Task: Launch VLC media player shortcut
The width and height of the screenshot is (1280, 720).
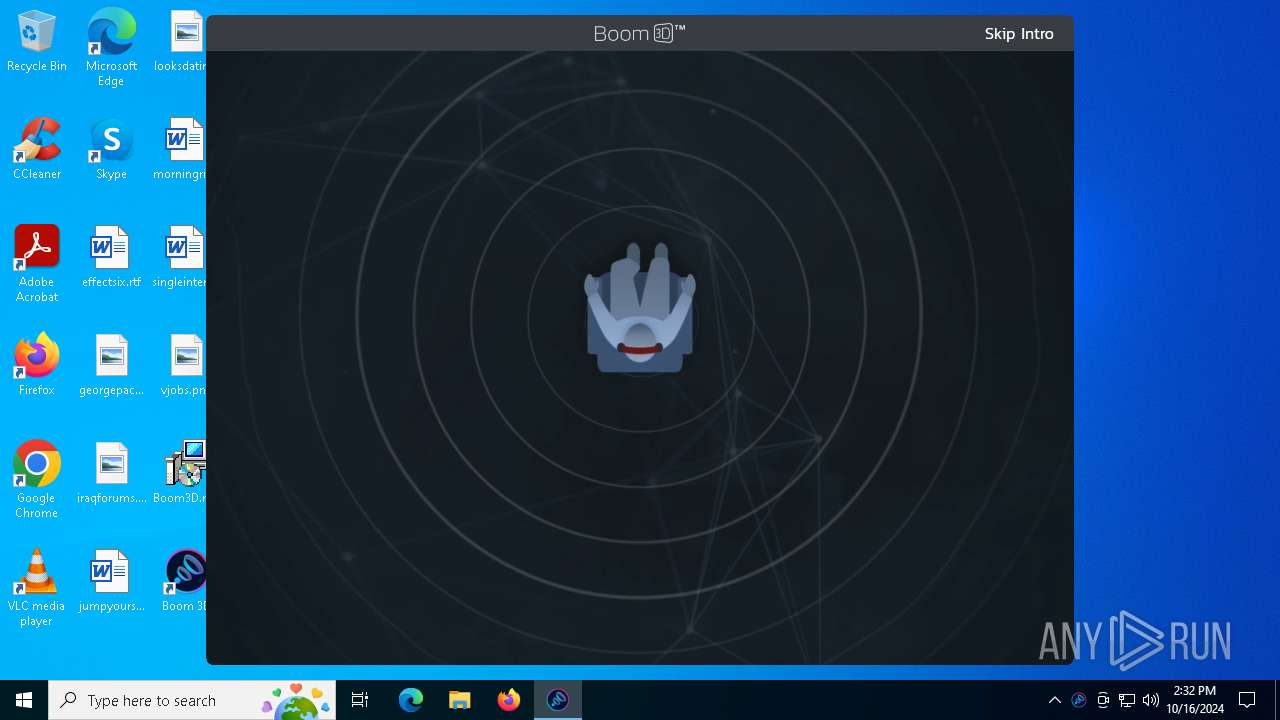Action: tap(37, 588)
